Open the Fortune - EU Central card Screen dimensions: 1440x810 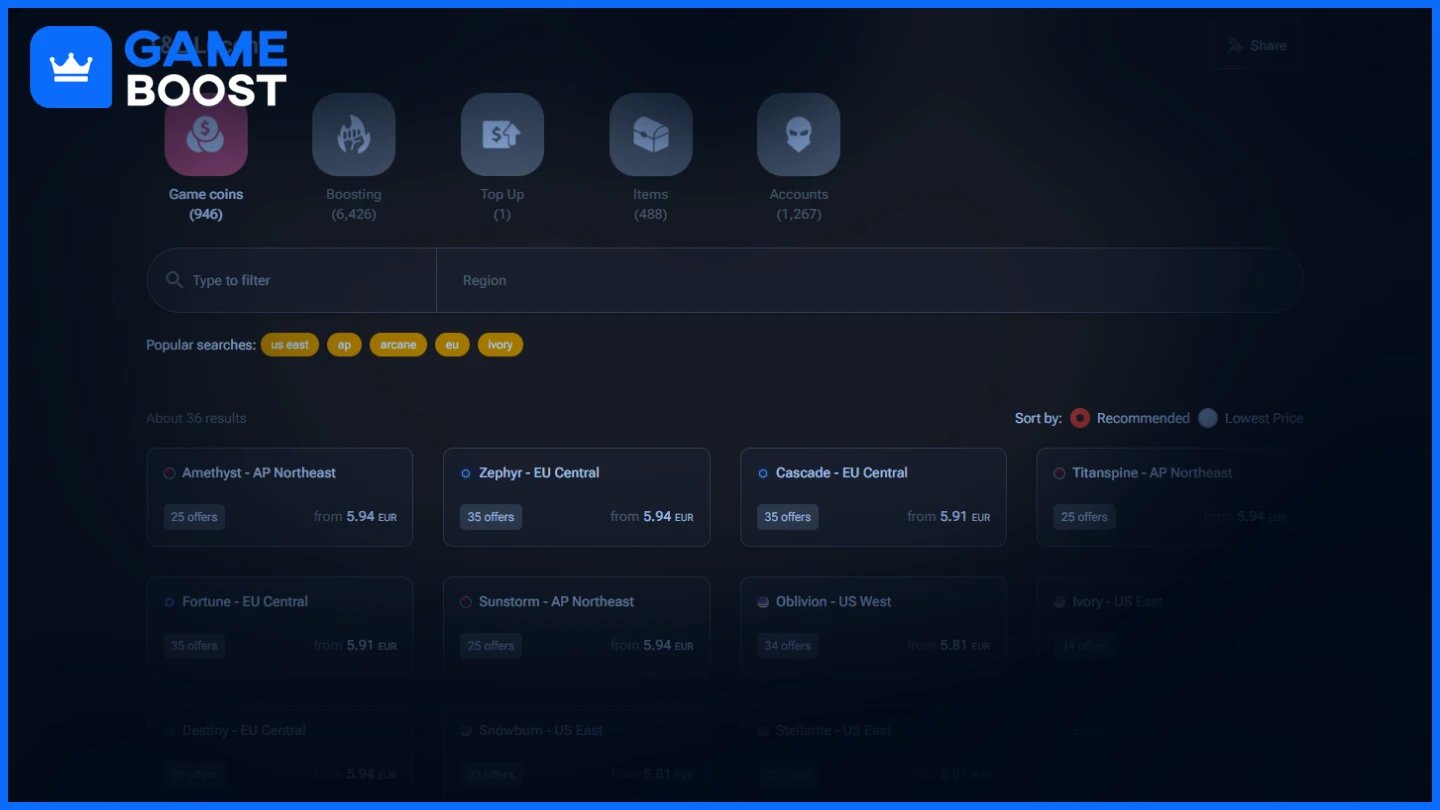[x=280, y=626]
